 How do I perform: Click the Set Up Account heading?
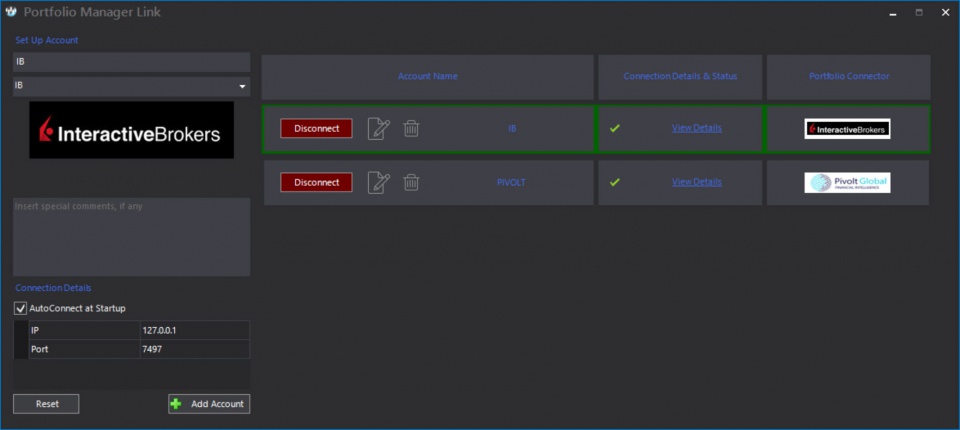(47, 40)
